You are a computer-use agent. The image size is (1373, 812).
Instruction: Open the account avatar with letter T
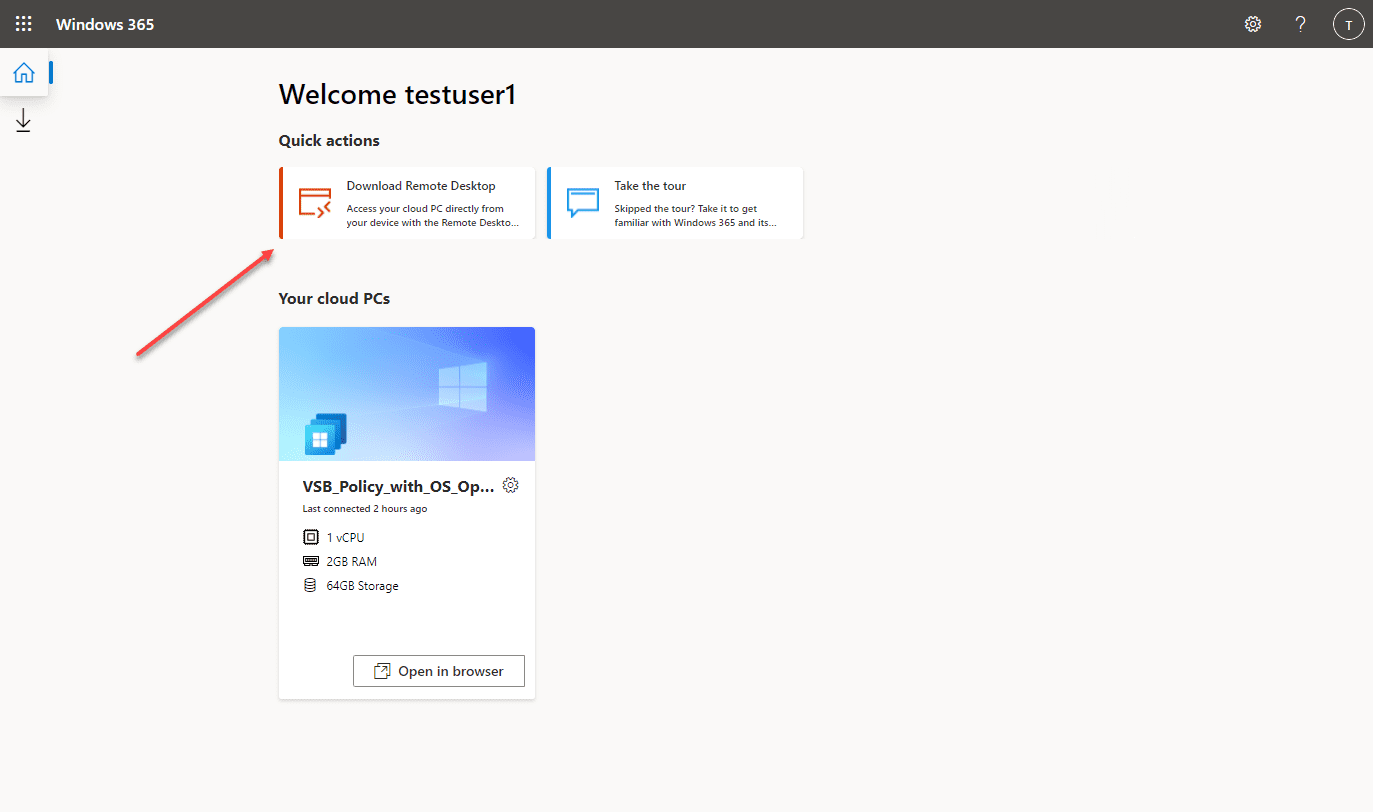pos(1348,24)
